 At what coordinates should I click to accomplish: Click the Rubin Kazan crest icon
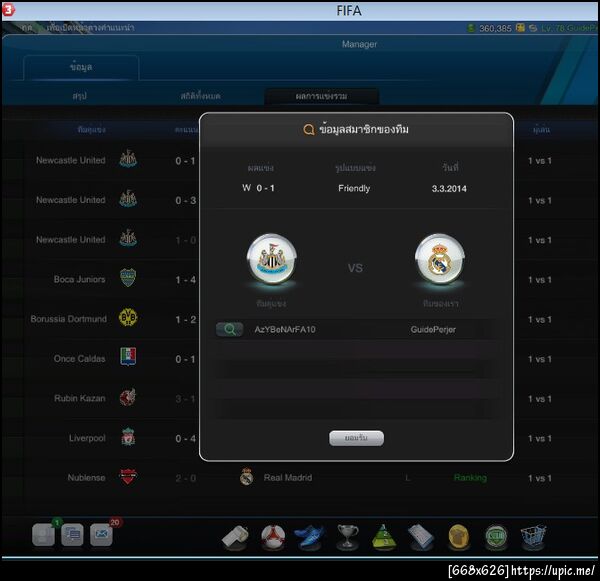[128, 397]
